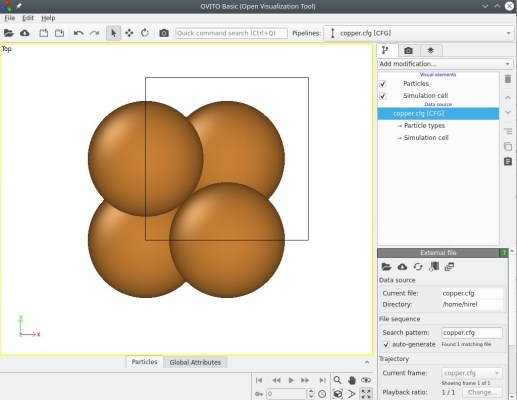Click the undo arrow in the toolbar
The height and width of the screenshot is (400, 517).
(x=78, y=33)
